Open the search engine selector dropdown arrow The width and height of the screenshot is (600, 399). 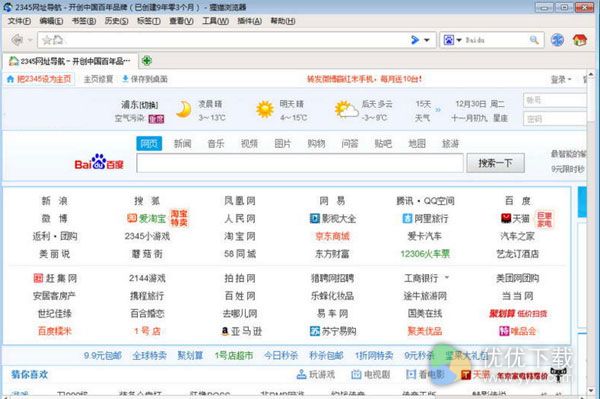point(459,40)
